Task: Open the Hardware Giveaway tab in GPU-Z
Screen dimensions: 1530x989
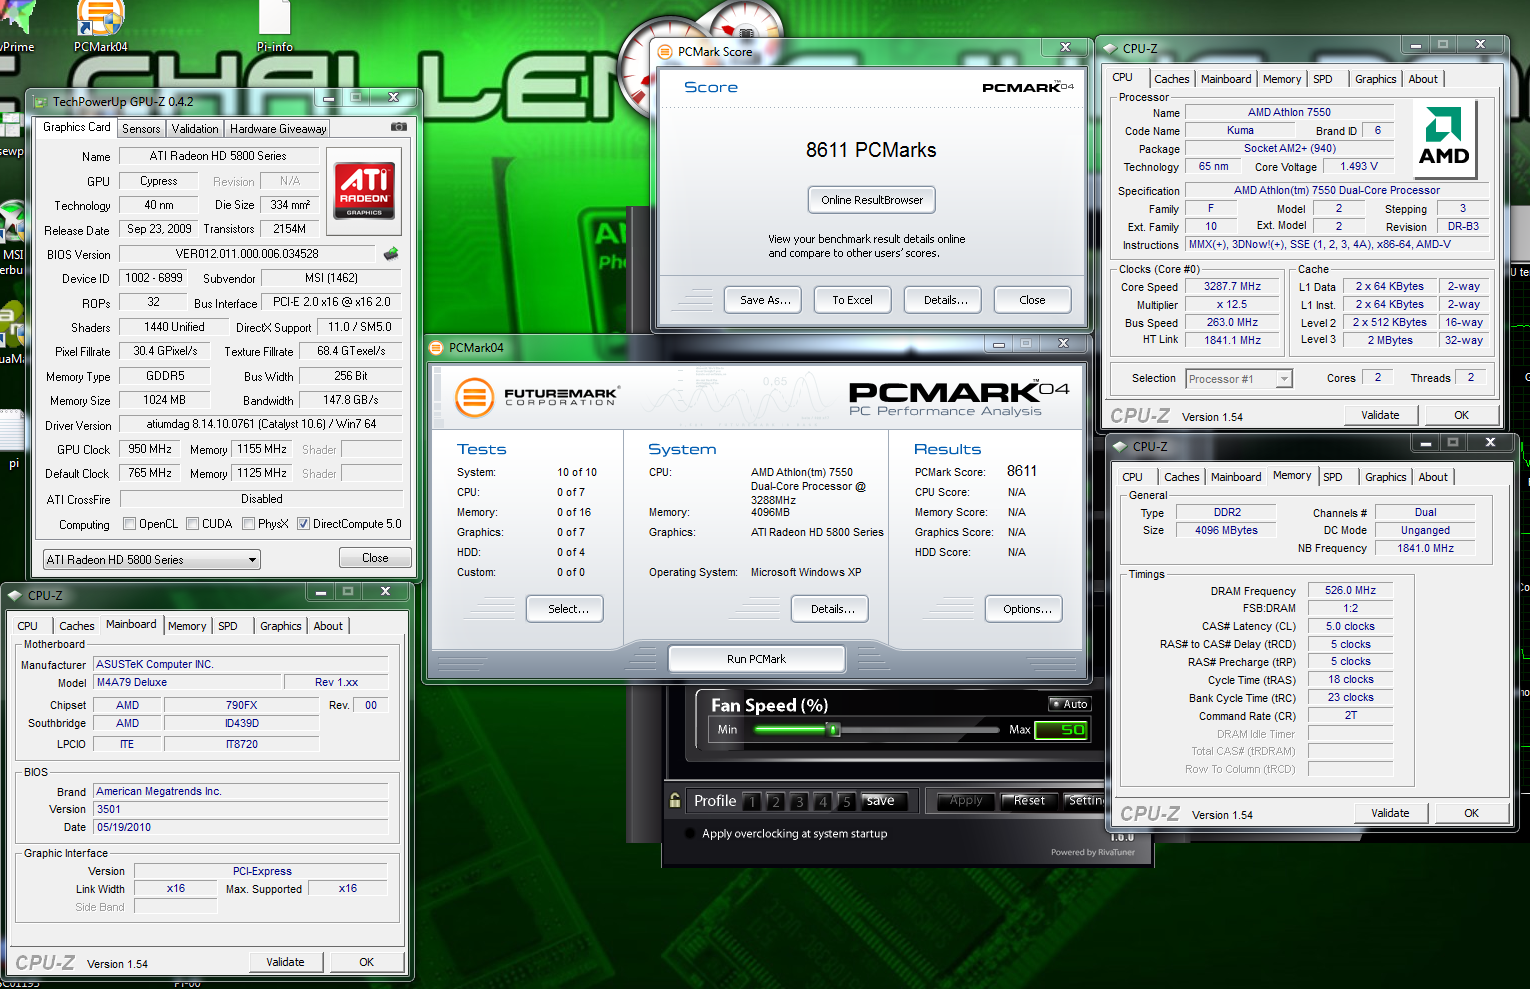Action: tap(278, 129)
